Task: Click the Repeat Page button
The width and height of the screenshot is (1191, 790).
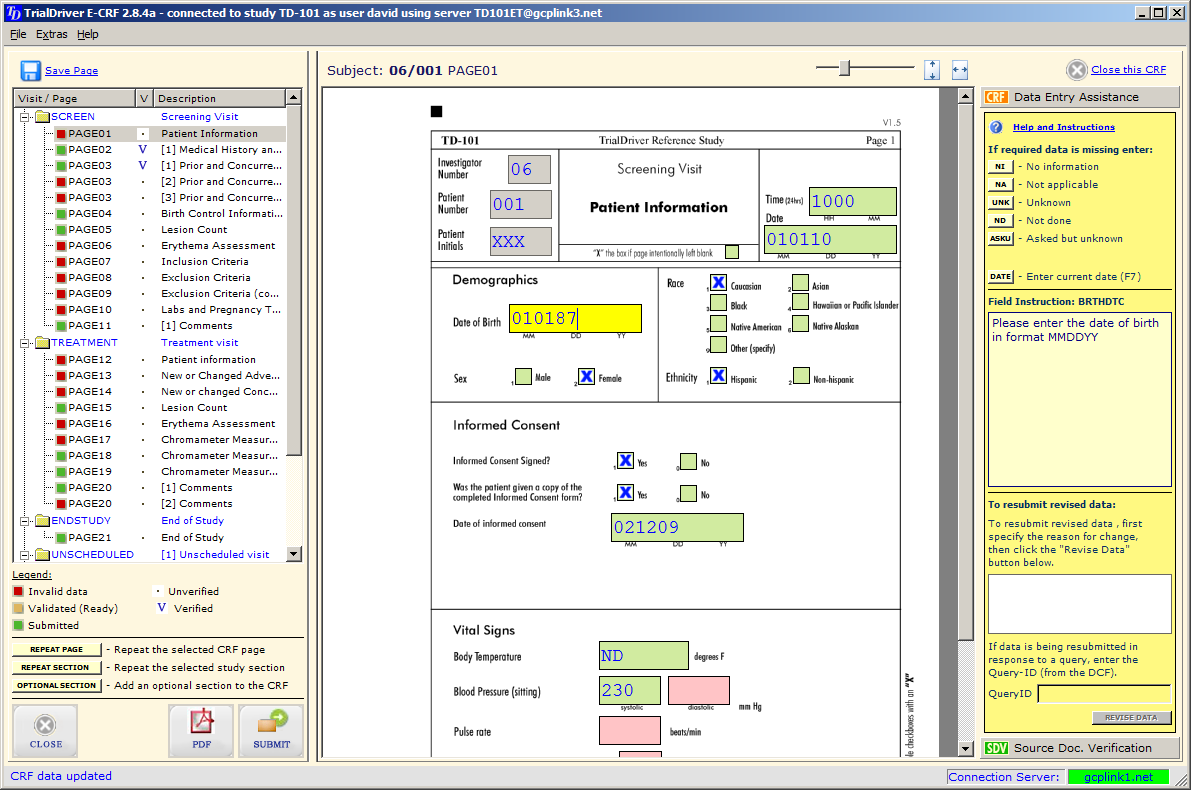Action: click(58, 650)
